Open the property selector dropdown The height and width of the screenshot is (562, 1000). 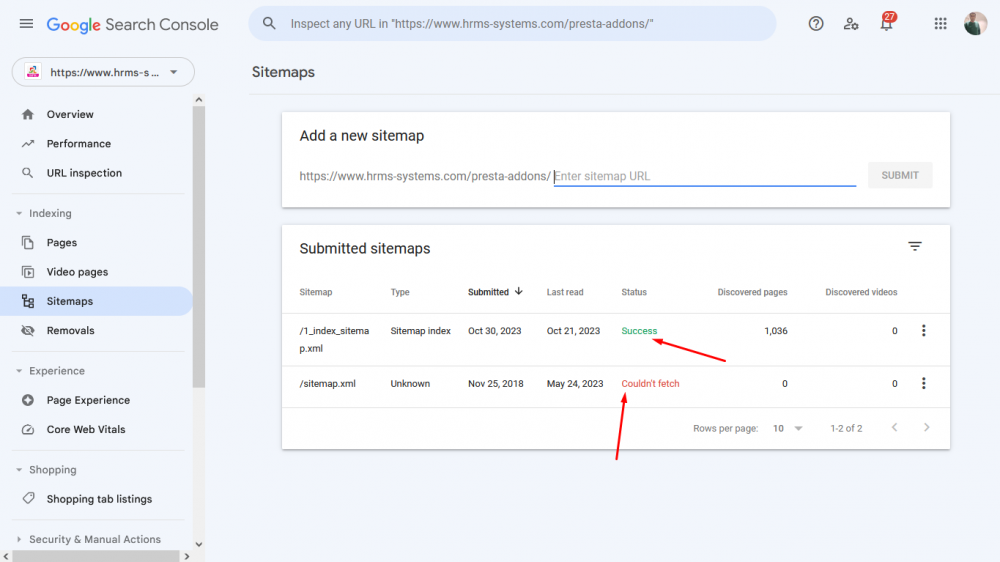[103, 72]
